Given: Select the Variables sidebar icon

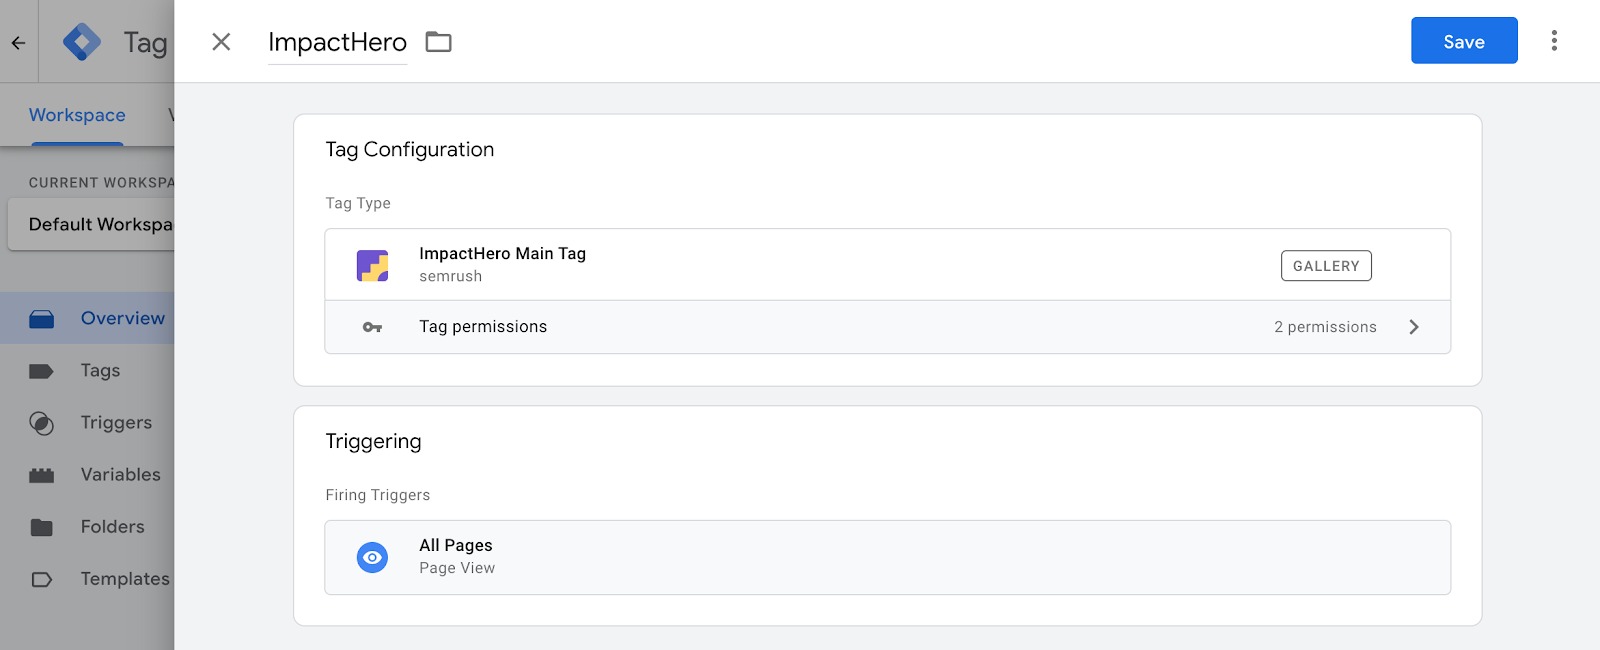Looking at the screenshot, I should [41, 474].
